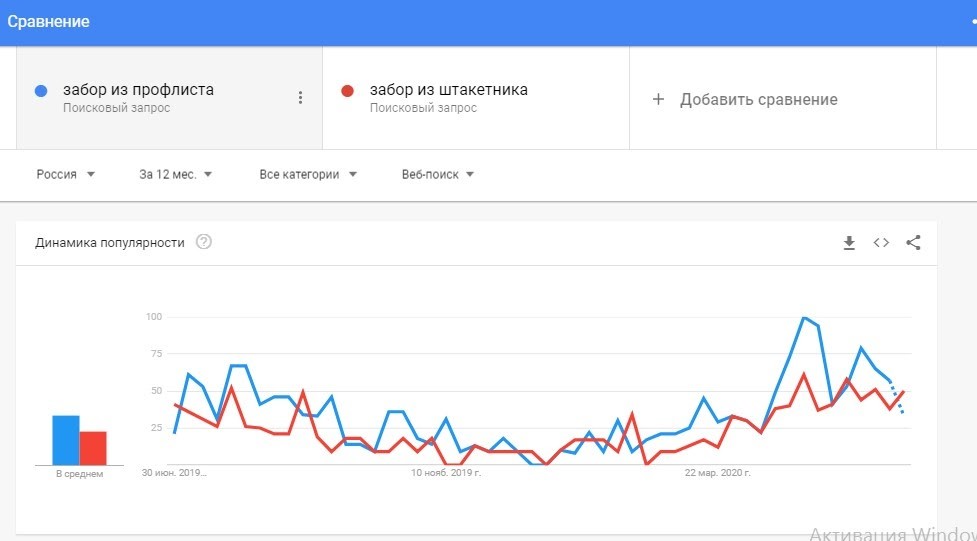Open help for Динамика популярности

click(204, 242)
